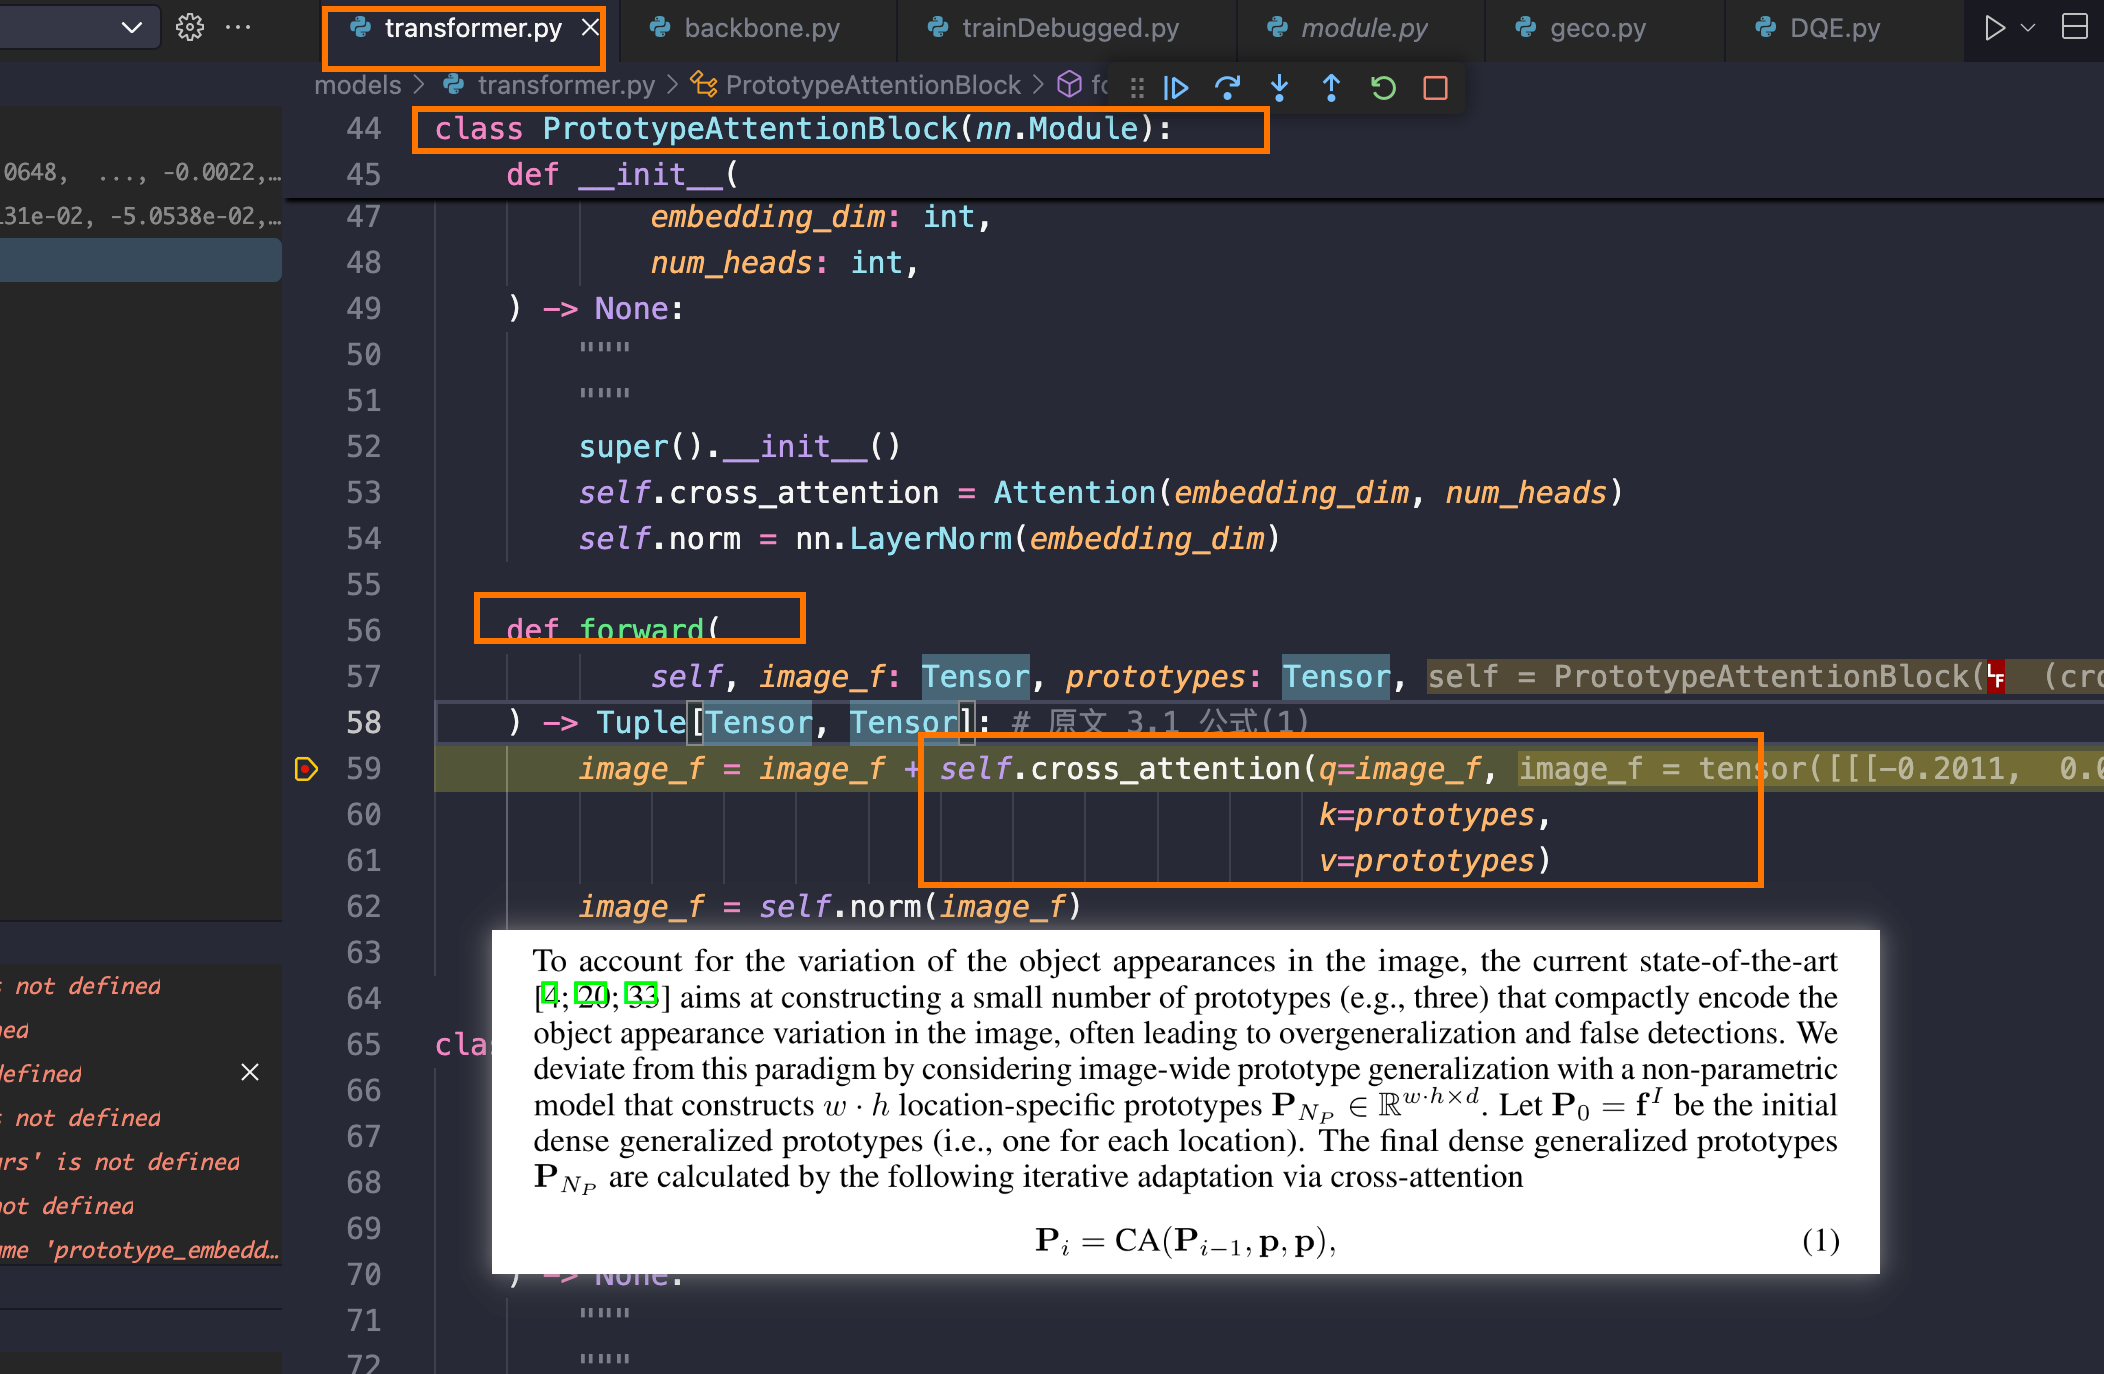Click the debug Continue button
Screen dimensions: 2104x1374
click(1176, 88)
